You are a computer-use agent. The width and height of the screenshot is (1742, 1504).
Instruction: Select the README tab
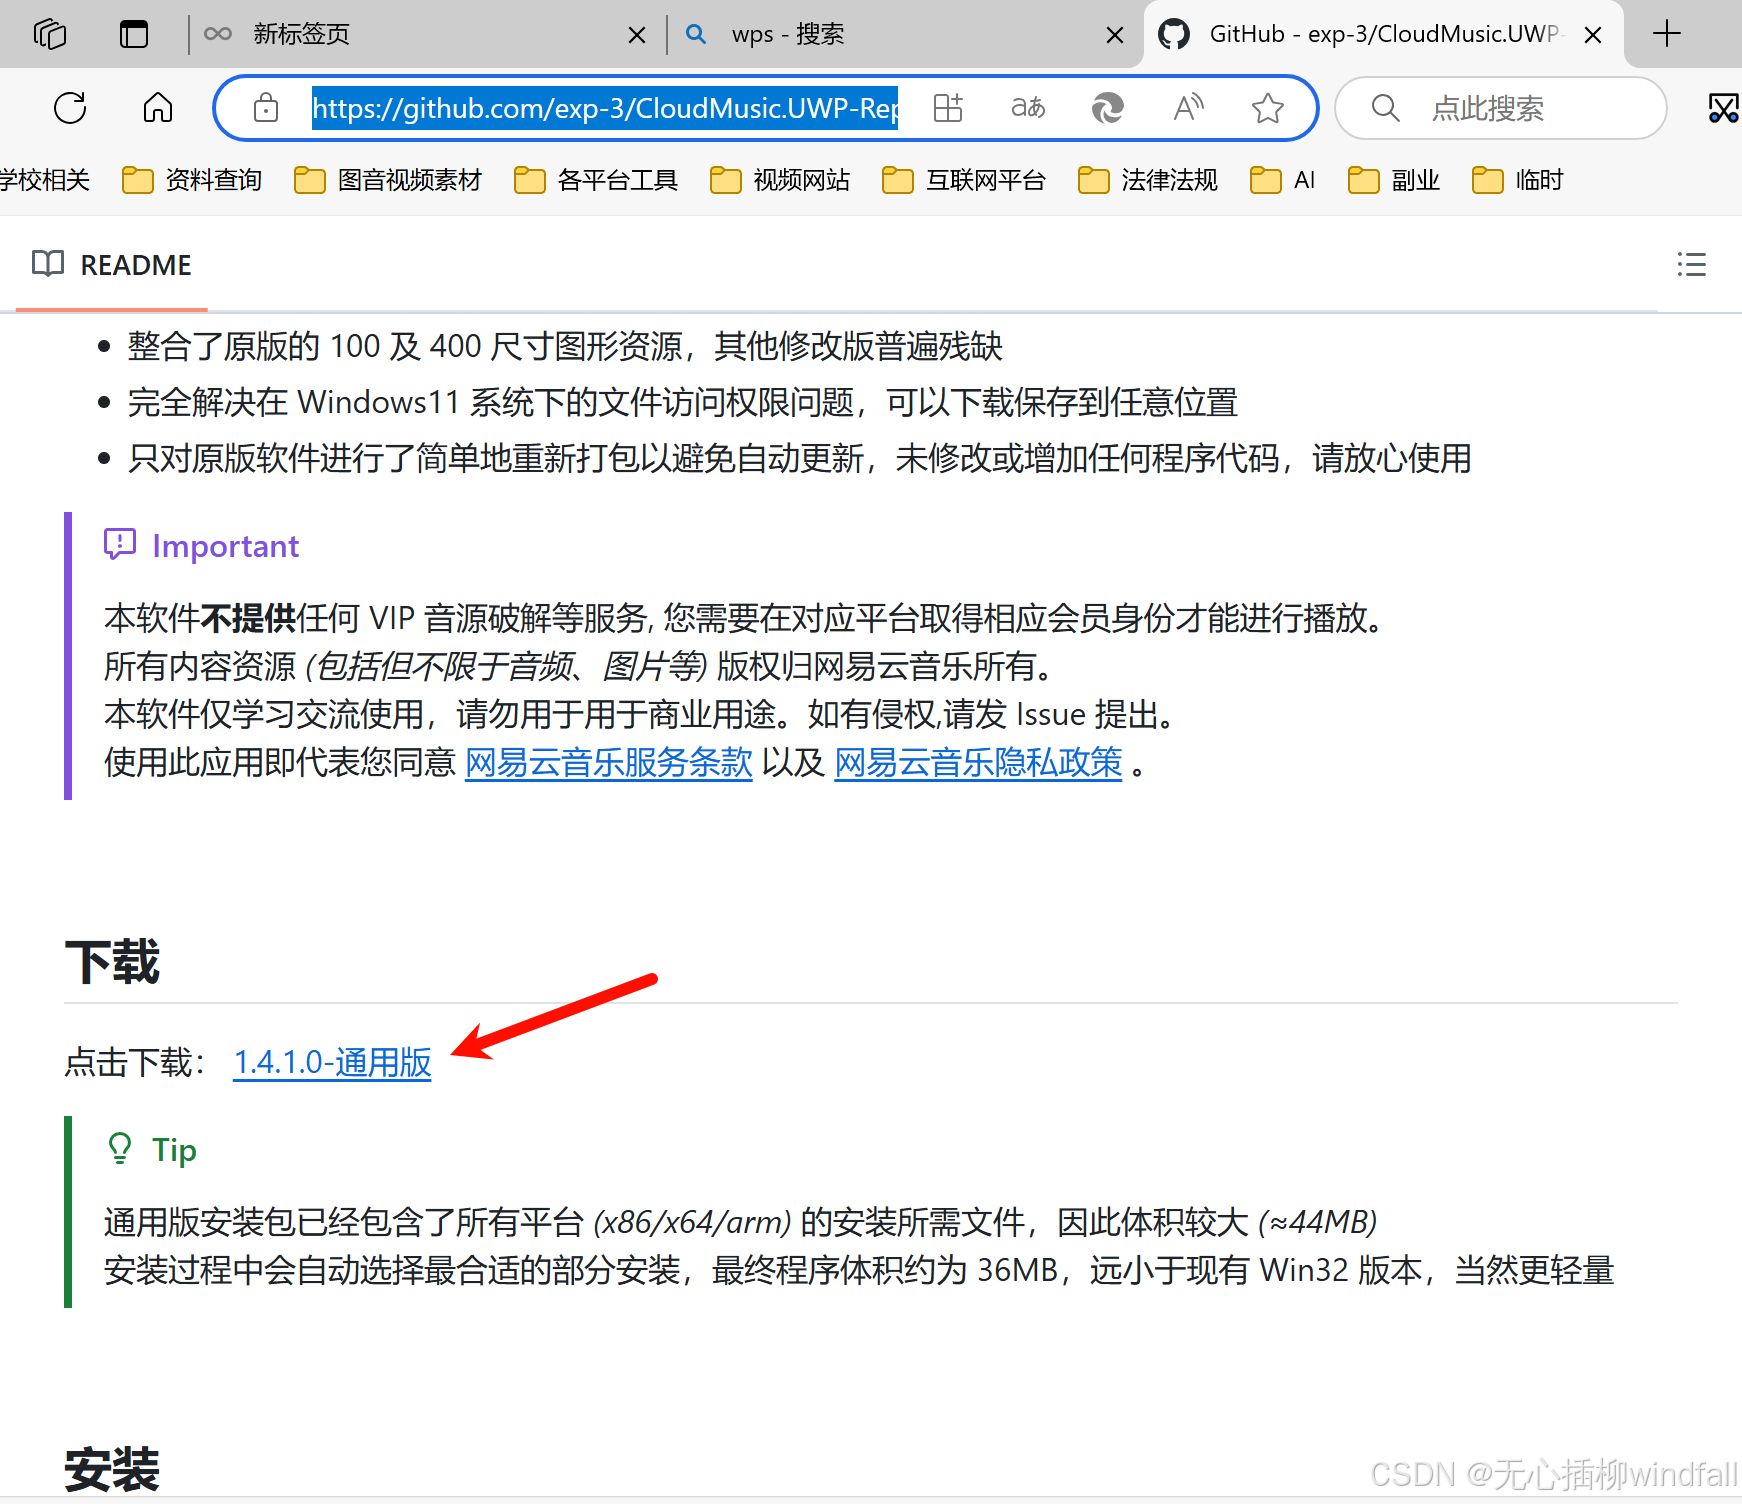click(112, 265)
